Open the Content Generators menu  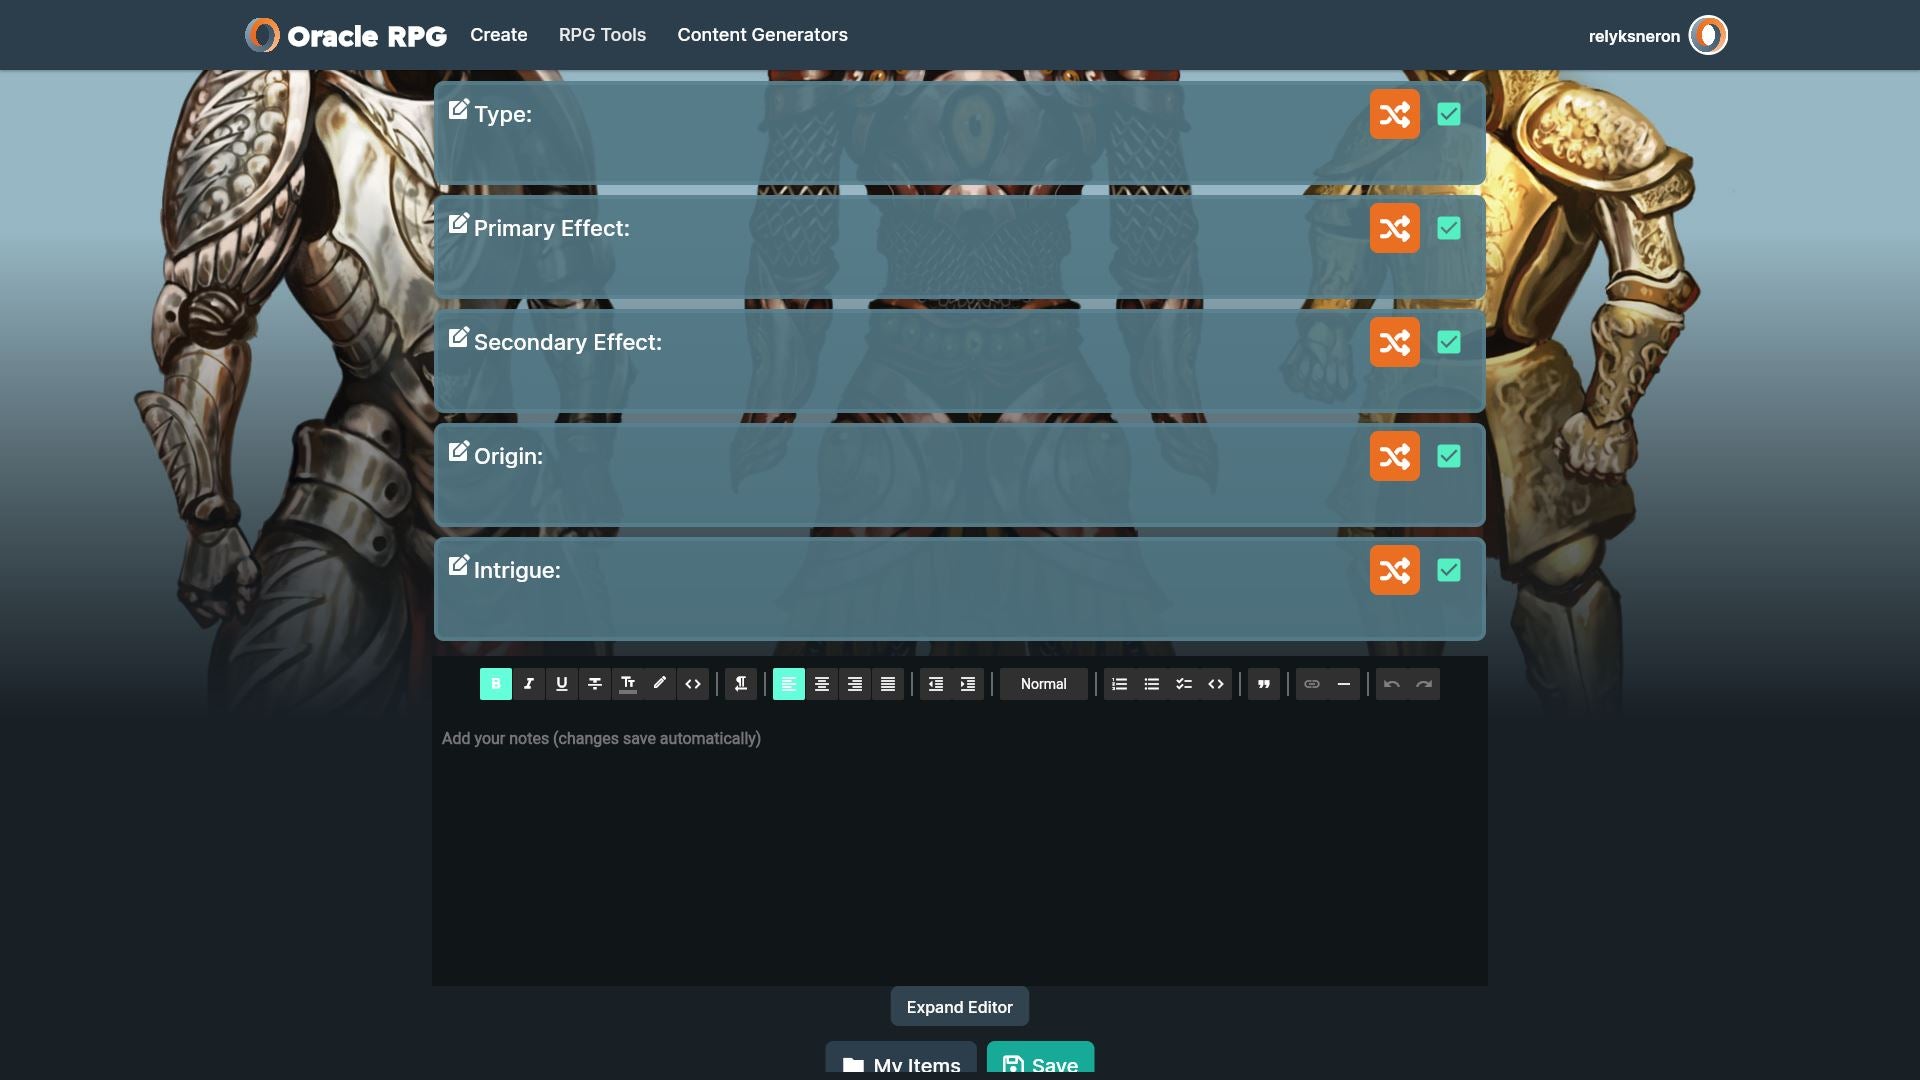(x=762, y=35)
